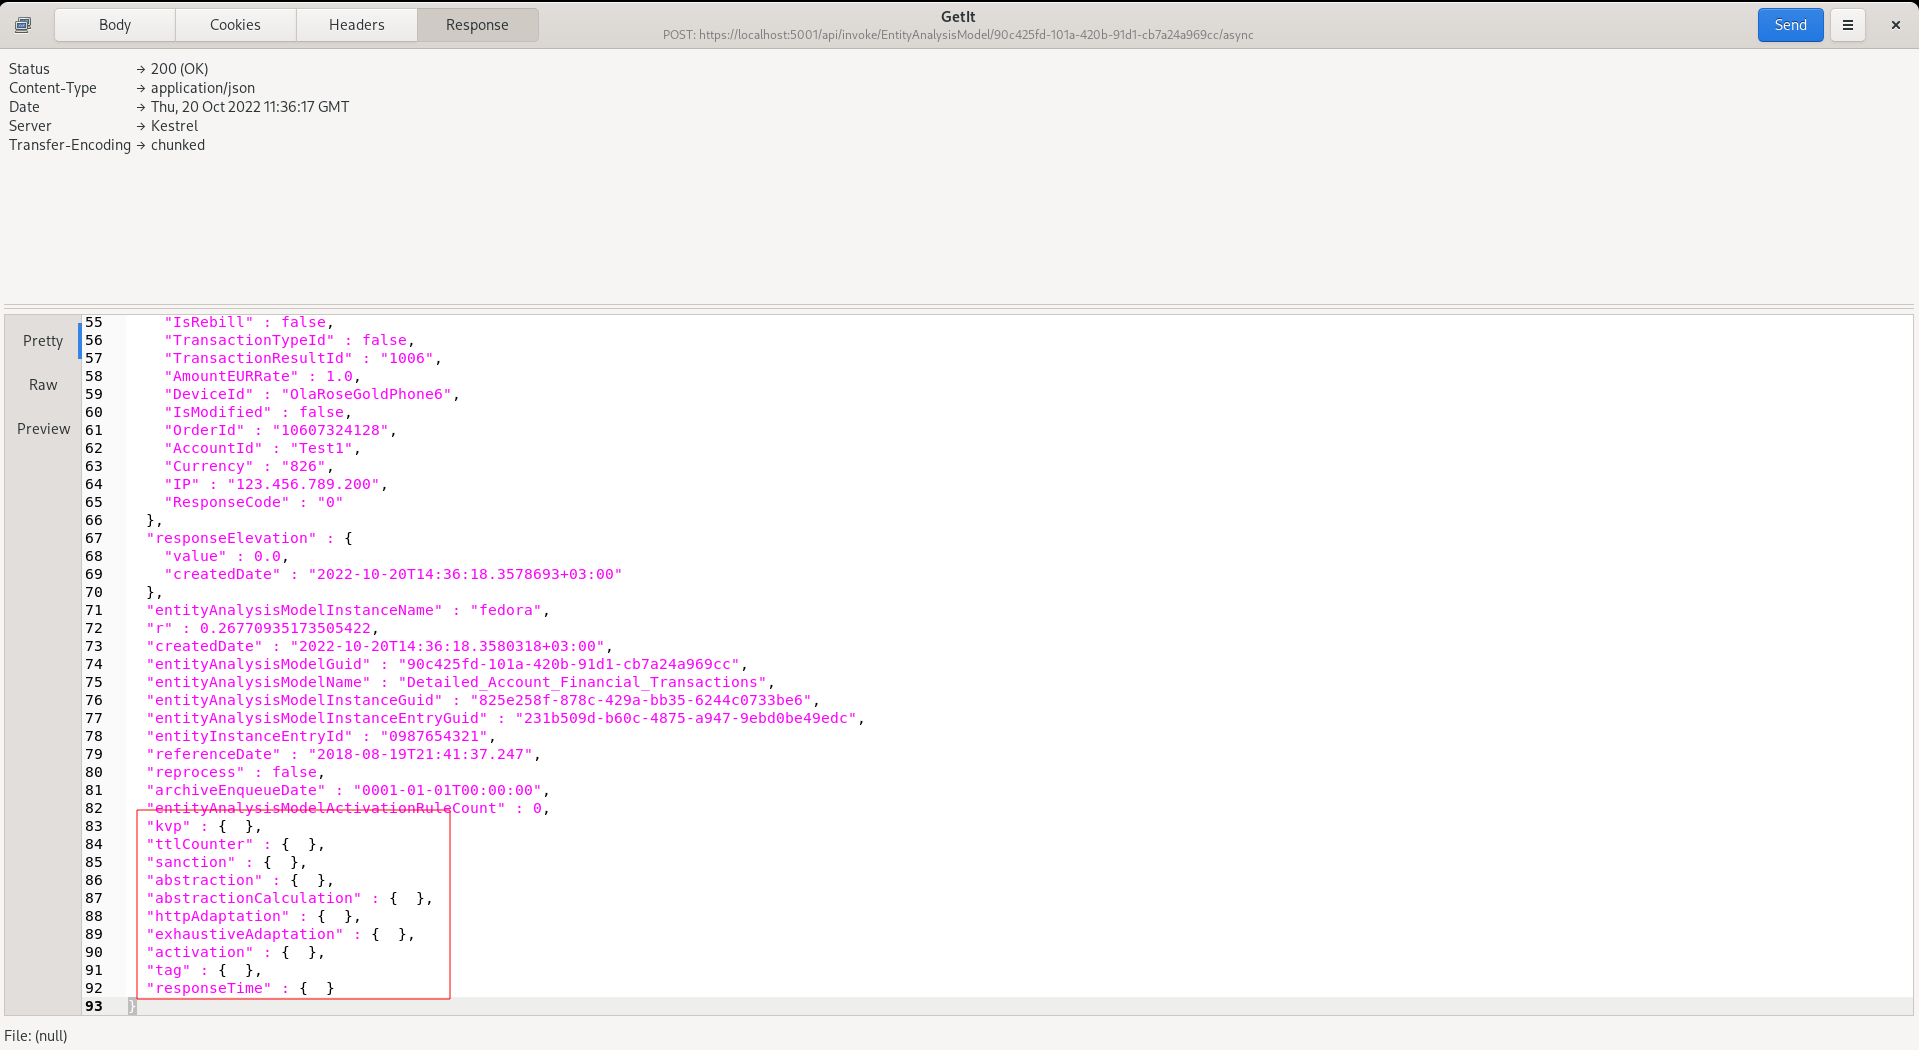Image resolution: width=1919 pixels, height=1050 pixels.
Task: Click the "kvp" empty object line
Action: pyautogui.click(x=204, y=826)
